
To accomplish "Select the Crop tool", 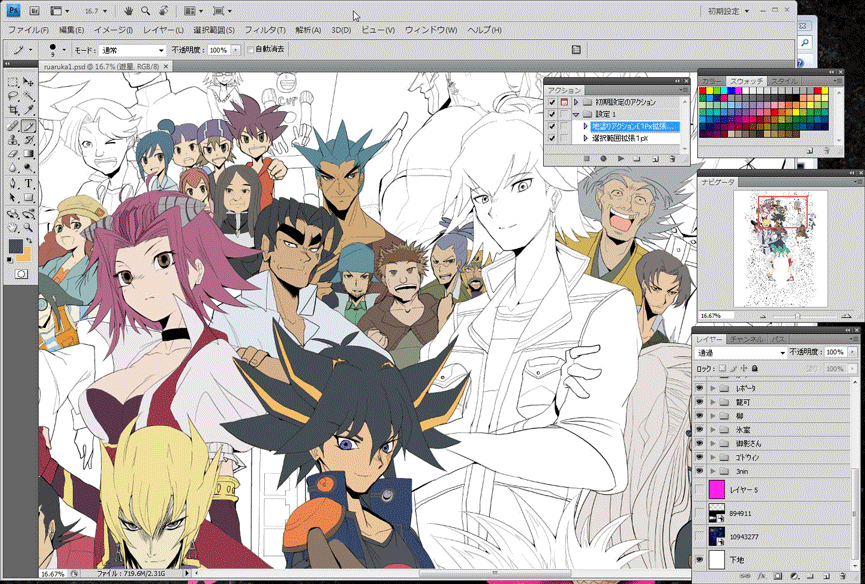I will pyautogui.click(x=13, y=109).
